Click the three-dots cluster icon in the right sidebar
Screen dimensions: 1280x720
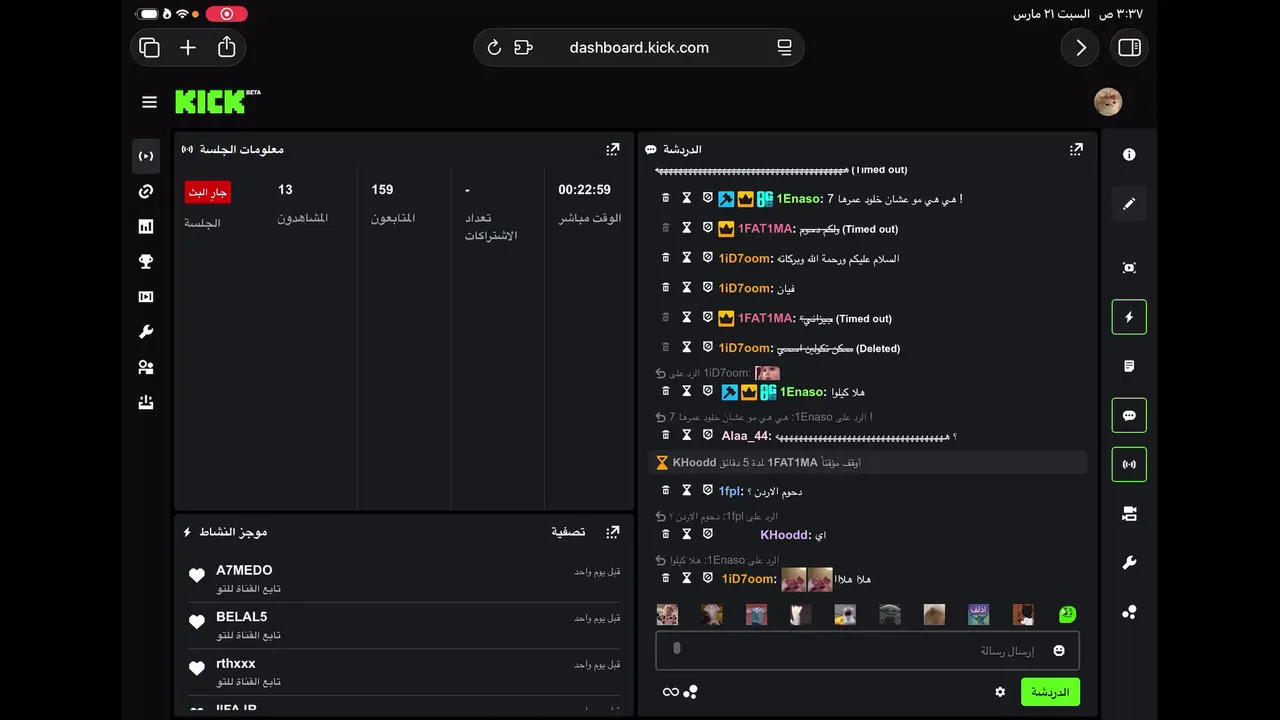(x=1129, y=612)
